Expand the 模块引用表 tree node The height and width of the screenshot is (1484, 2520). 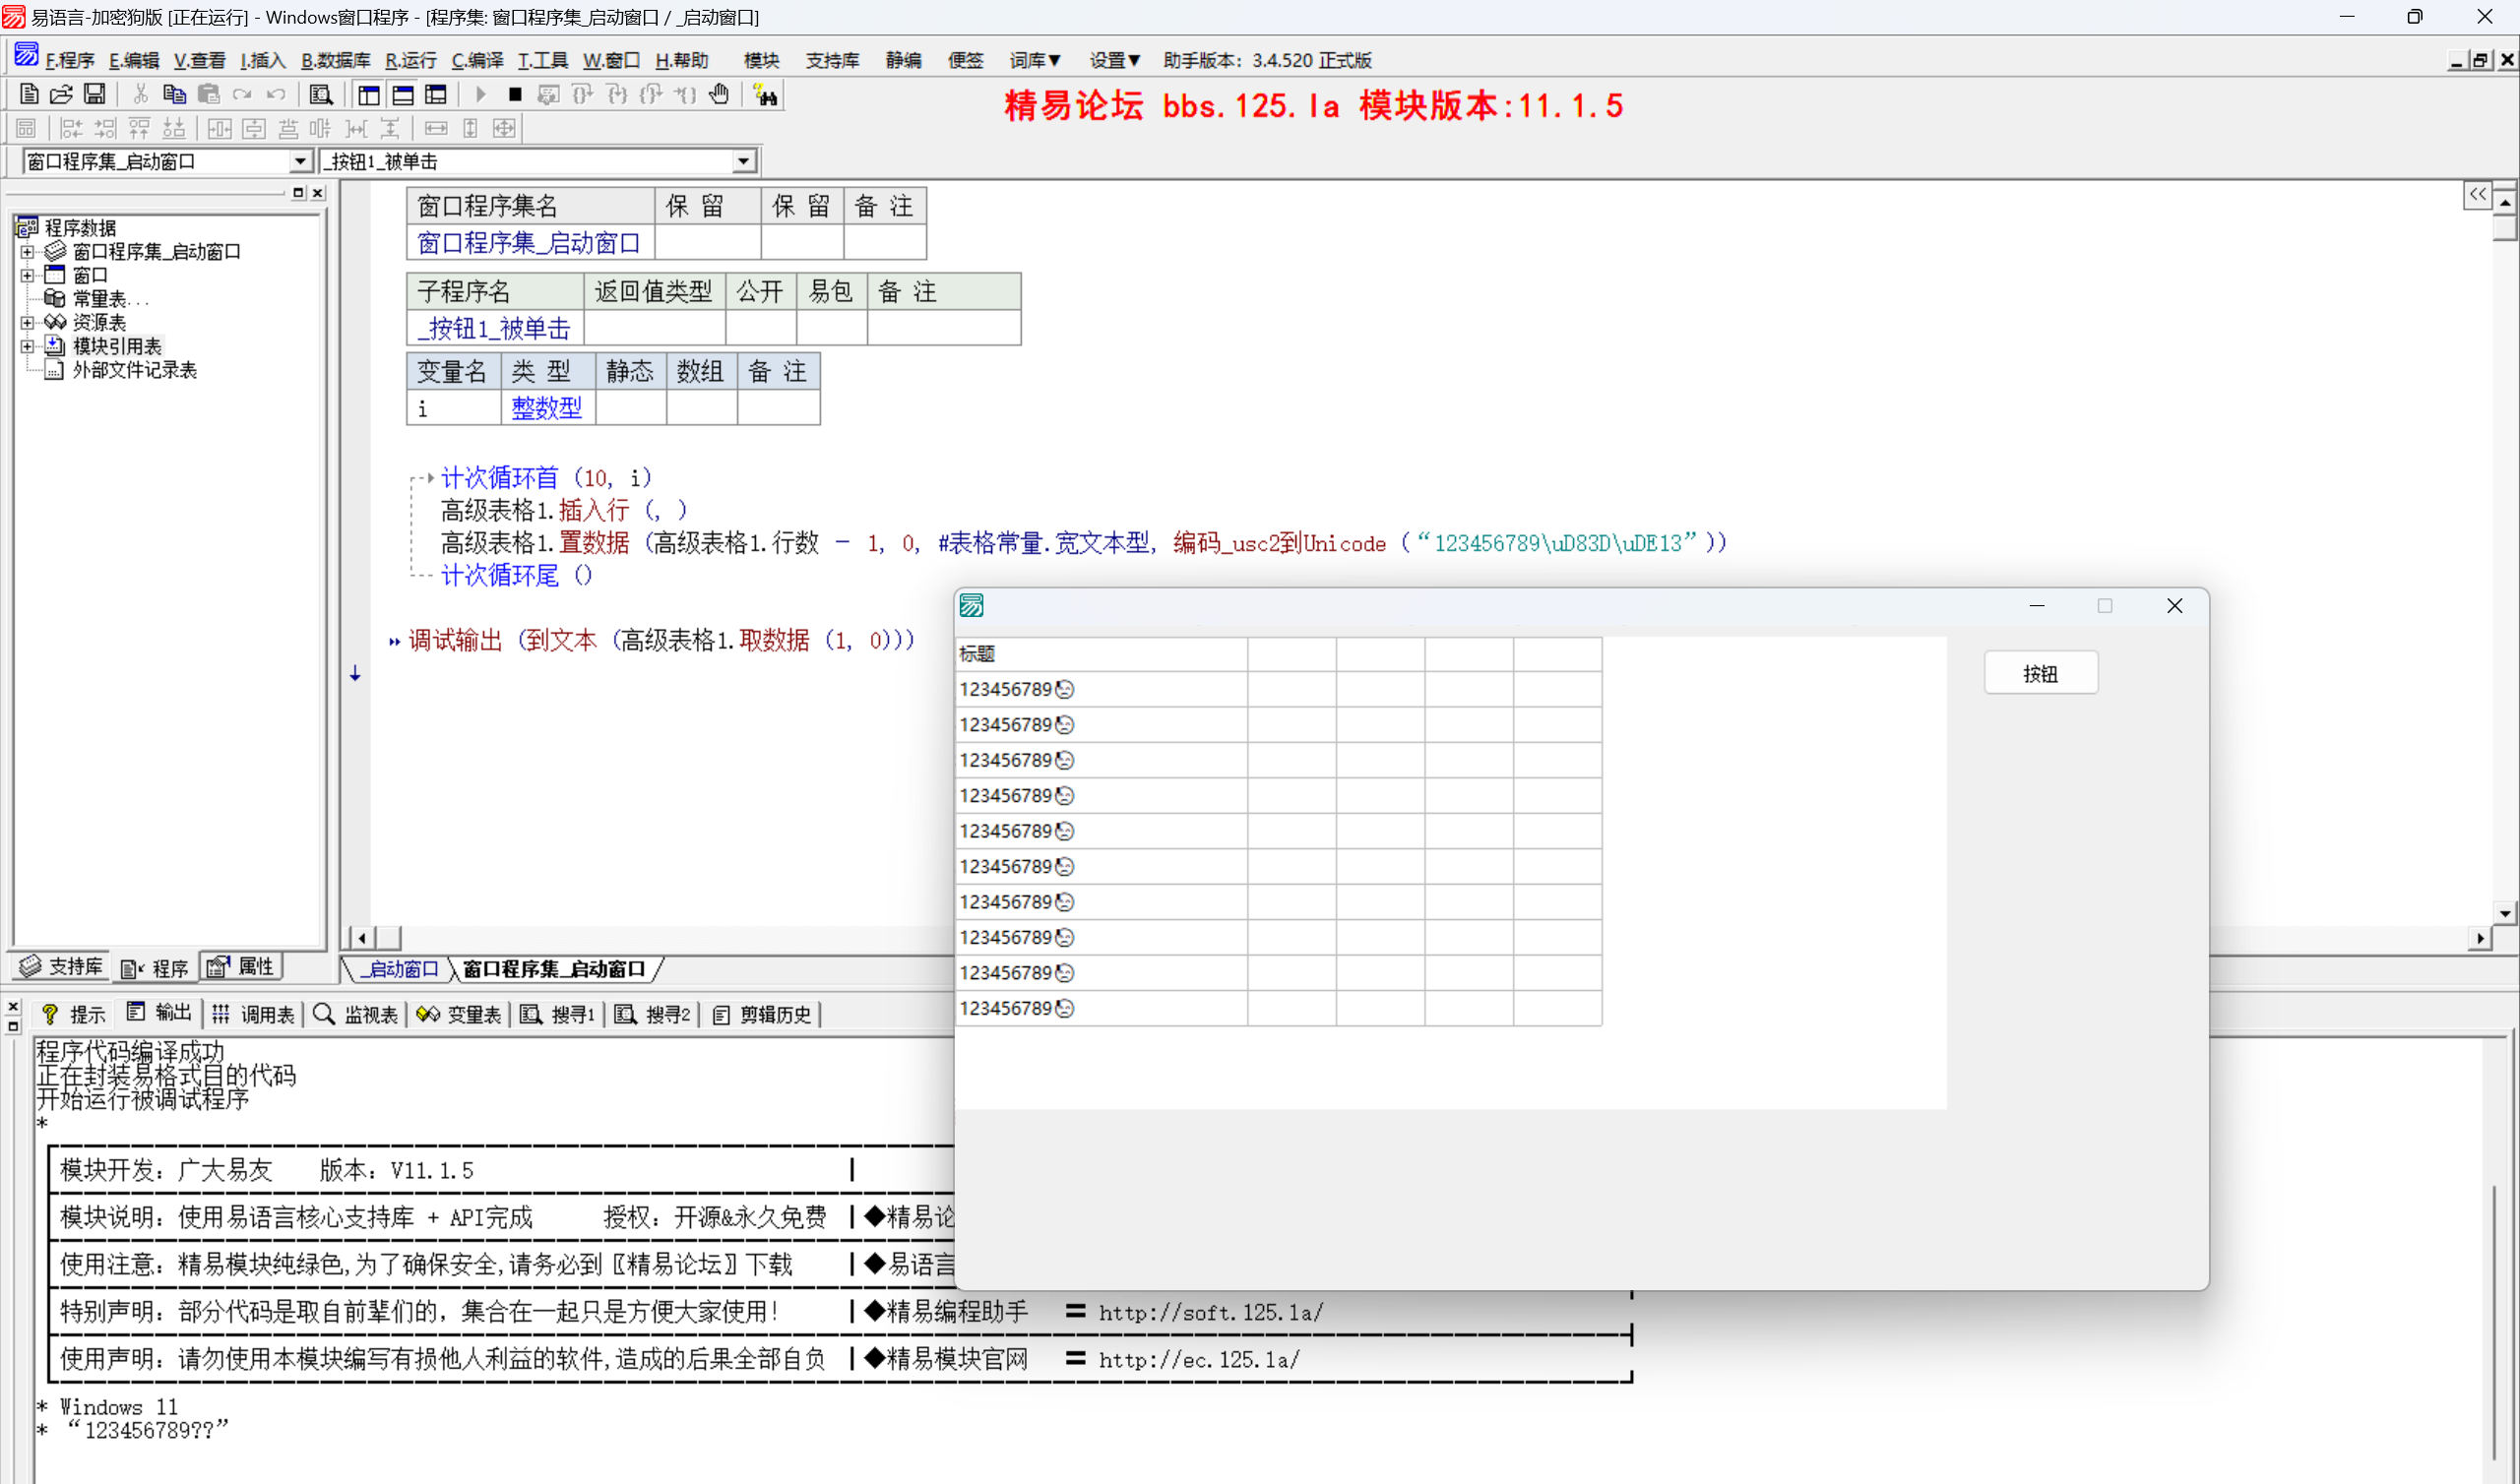point(27,346)
